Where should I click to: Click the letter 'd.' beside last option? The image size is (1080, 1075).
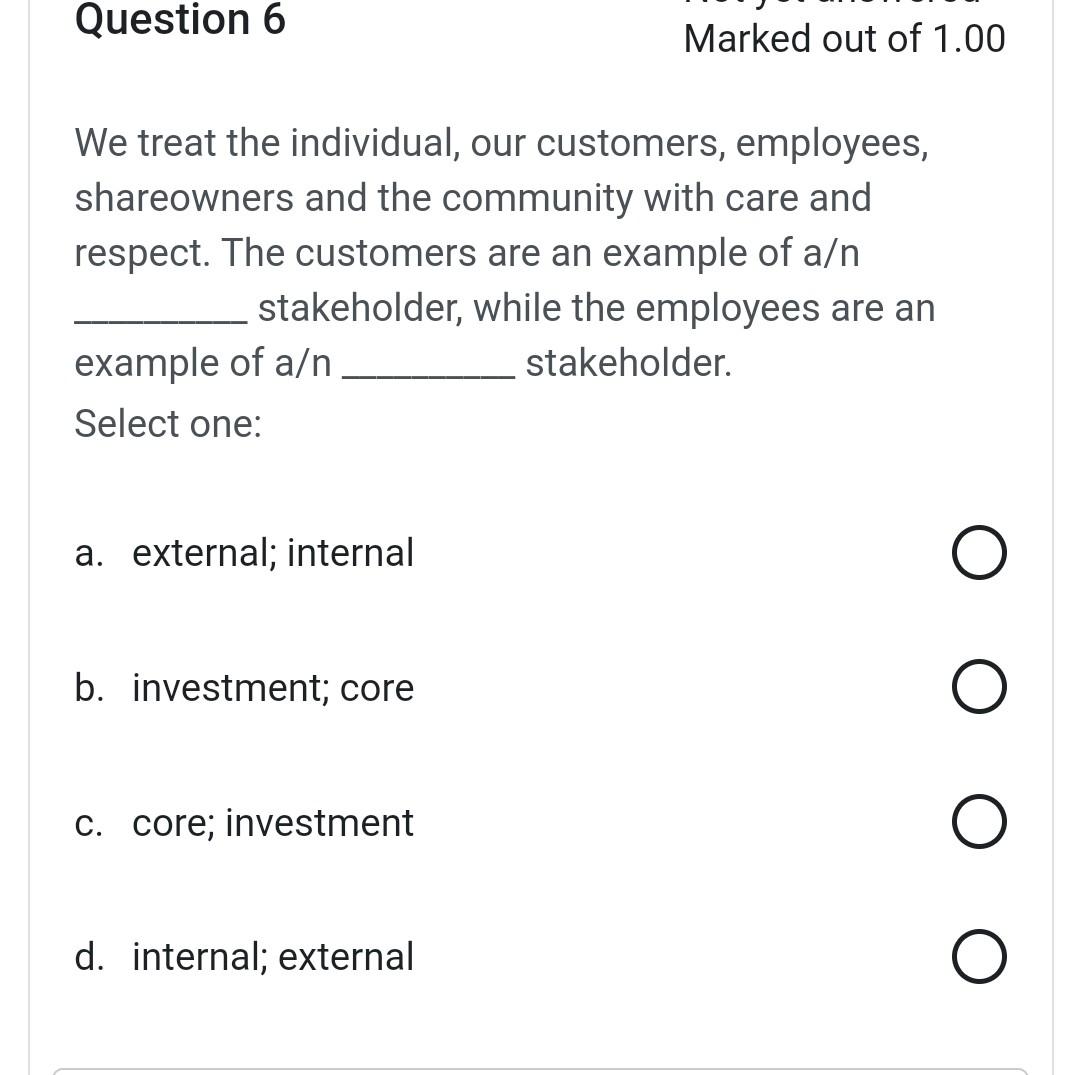point(89,956)
